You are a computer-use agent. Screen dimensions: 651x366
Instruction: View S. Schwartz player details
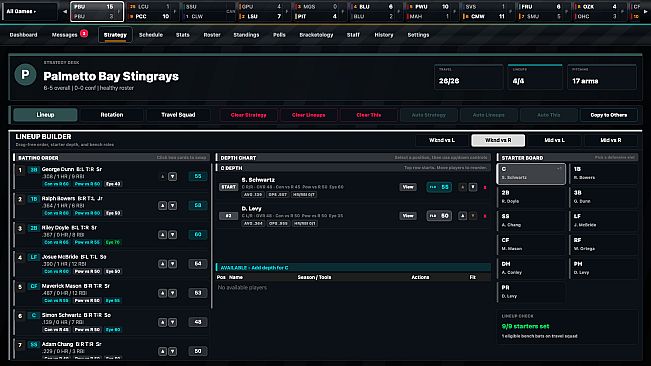(408, 187)
